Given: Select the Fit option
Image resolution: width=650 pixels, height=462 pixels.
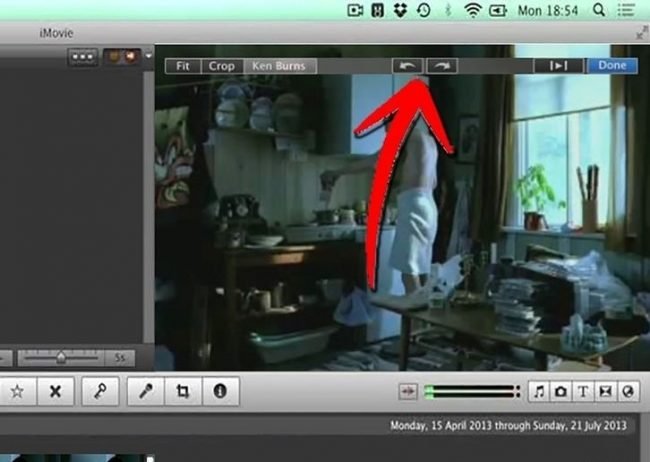Looking at the screenshot, I should click(x=183, y=66).
